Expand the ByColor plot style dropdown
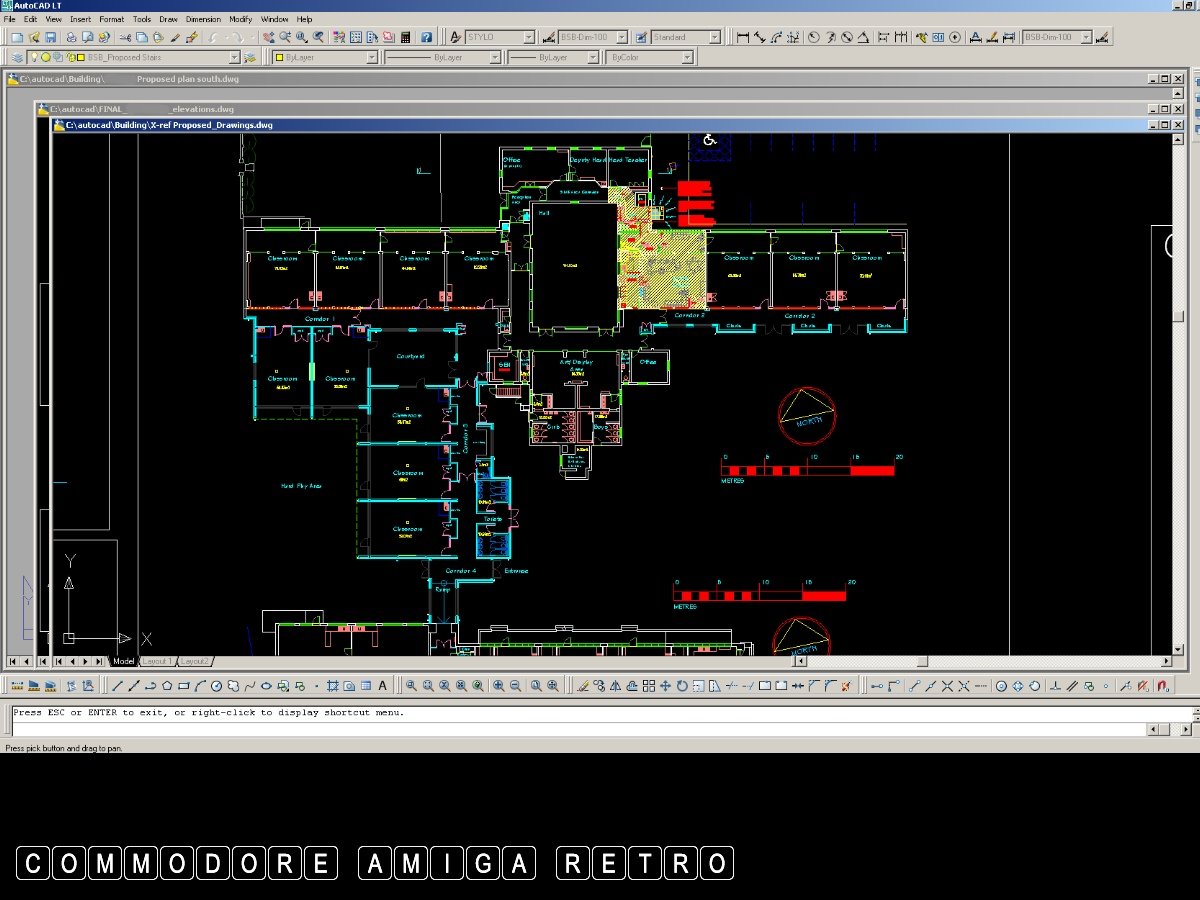The height and width of the screenshot is (900, 1200). pos(687,58)
